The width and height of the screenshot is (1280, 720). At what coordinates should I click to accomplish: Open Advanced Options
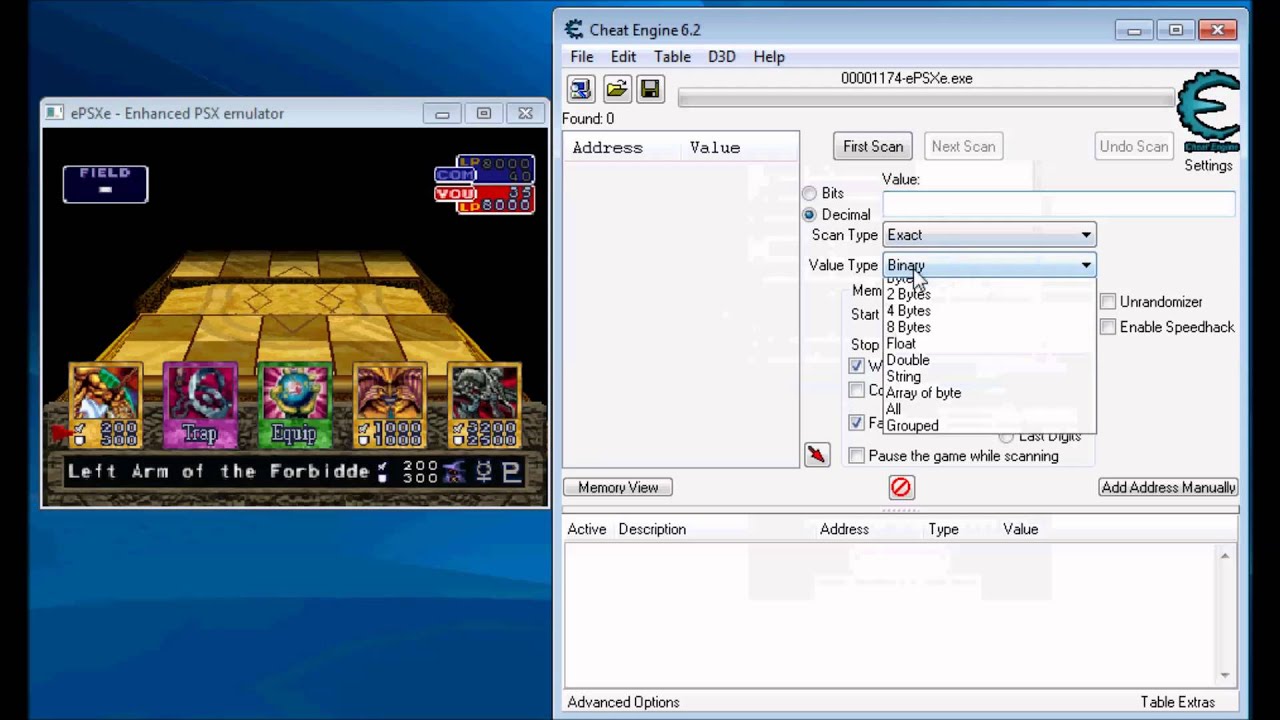click(x=623, y=702)
